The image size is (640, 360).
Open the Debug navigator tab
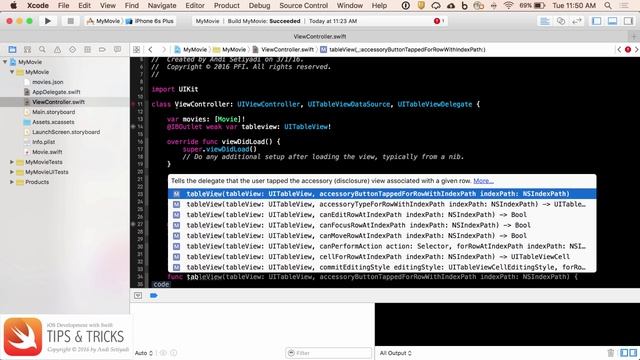[87, 49]
